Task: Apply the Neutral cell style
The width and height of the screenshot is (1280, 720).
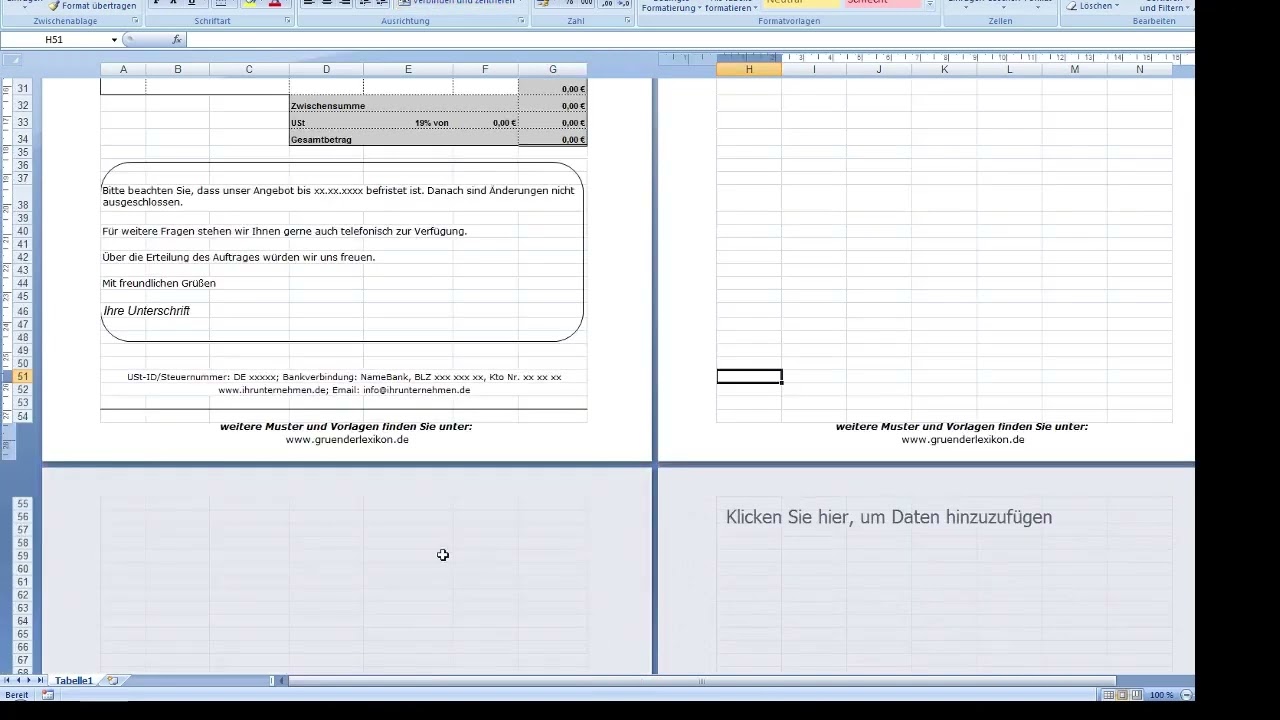Action: (801, 3)
